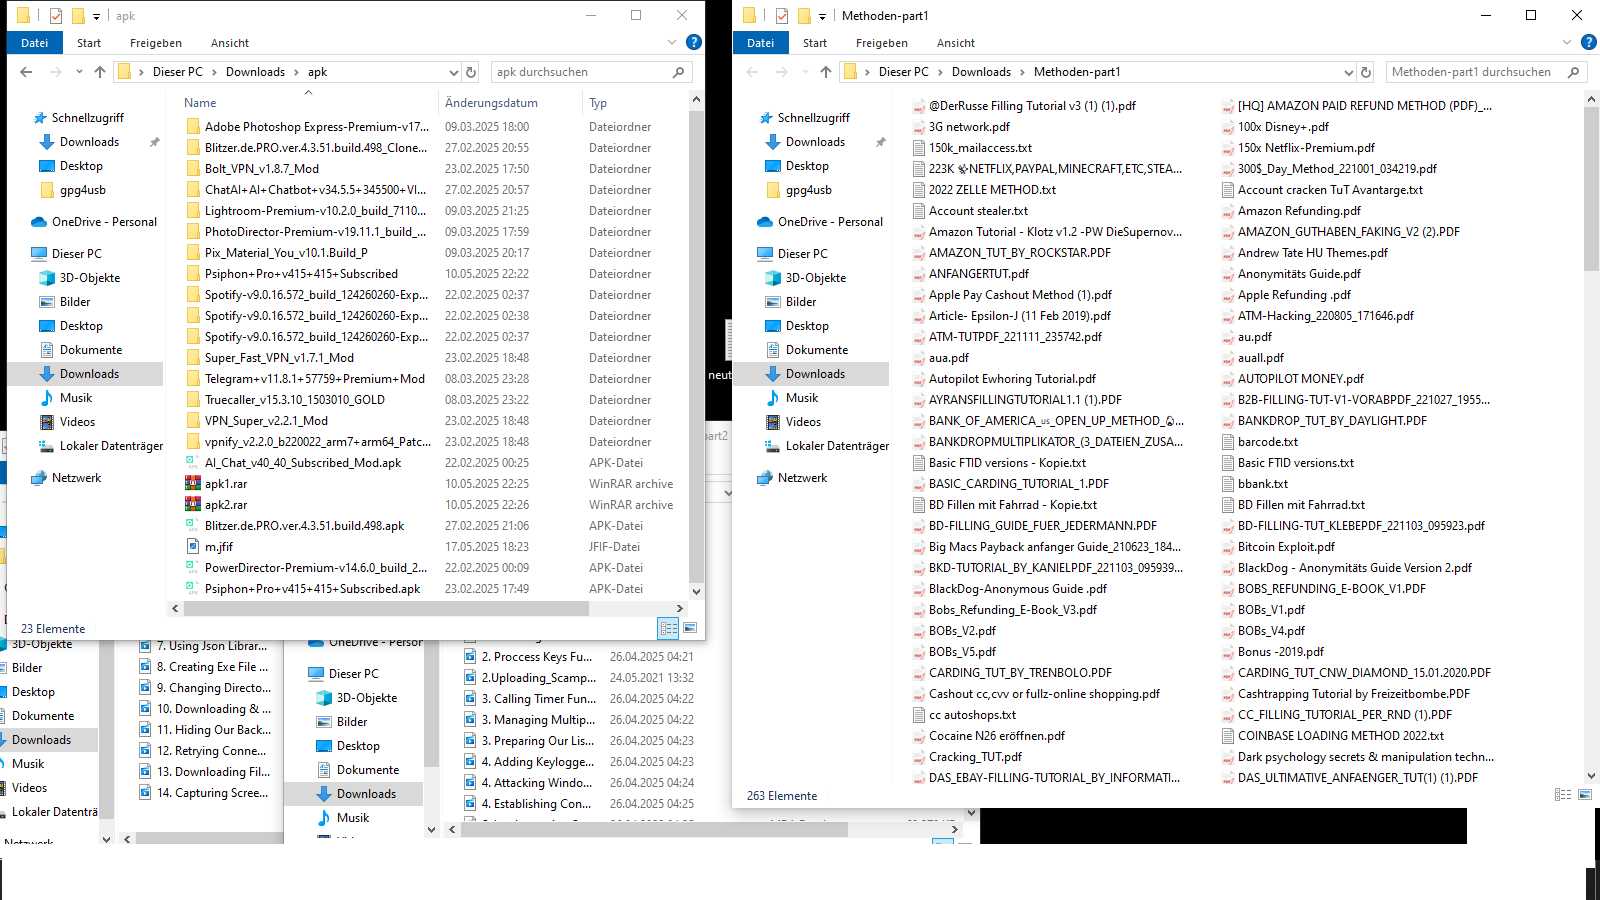Switch Methoden-part1 to large icons view

(1585, 795)
